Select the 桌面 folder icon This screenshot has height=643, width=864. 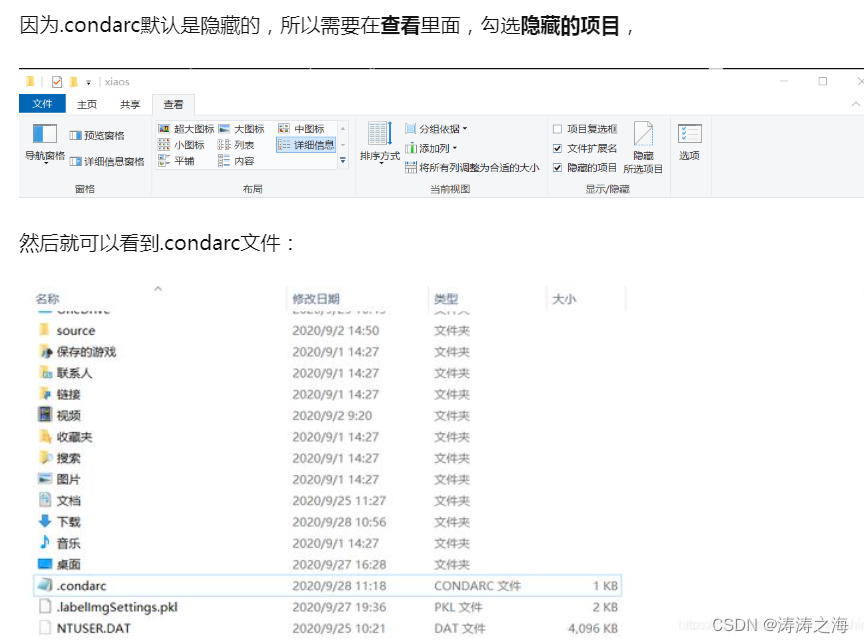pyautogui.click(x=45, y=564)
